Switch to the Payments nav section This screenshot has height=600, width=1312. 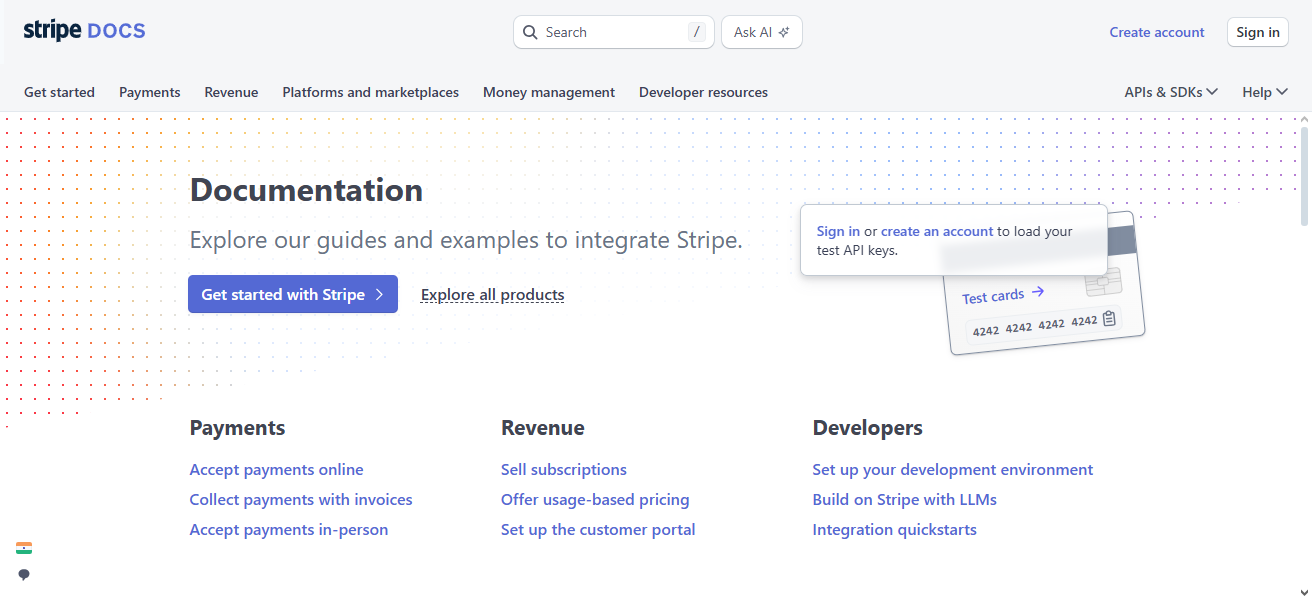tap(149, 91)
